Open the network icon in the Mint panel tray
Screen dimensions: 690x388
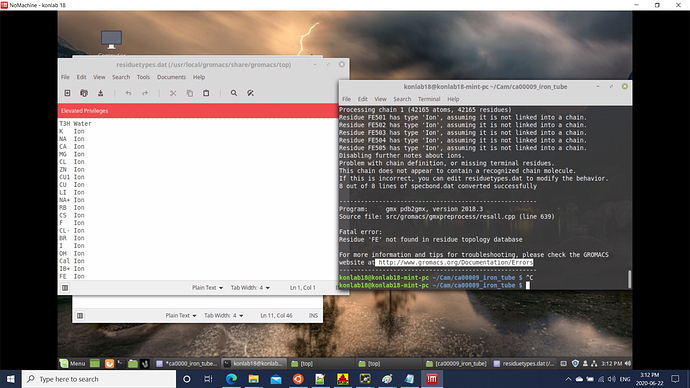click(x=594, y=363)
